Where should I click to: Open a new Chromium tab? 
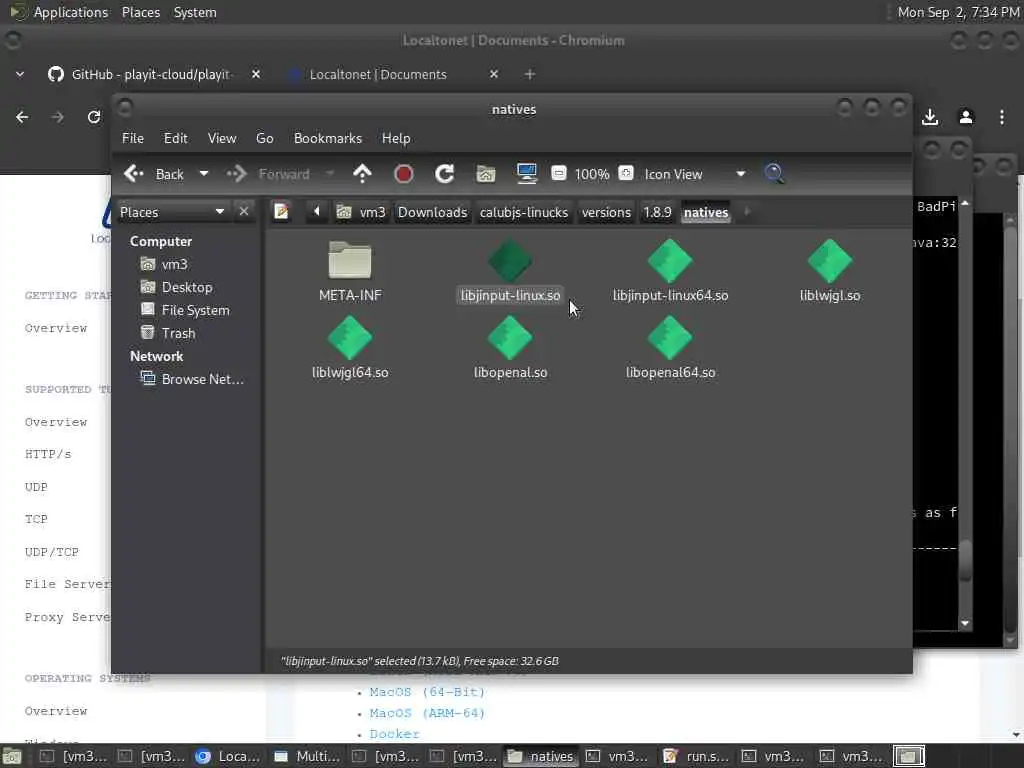pyautogui.click(x=530, y=74)
